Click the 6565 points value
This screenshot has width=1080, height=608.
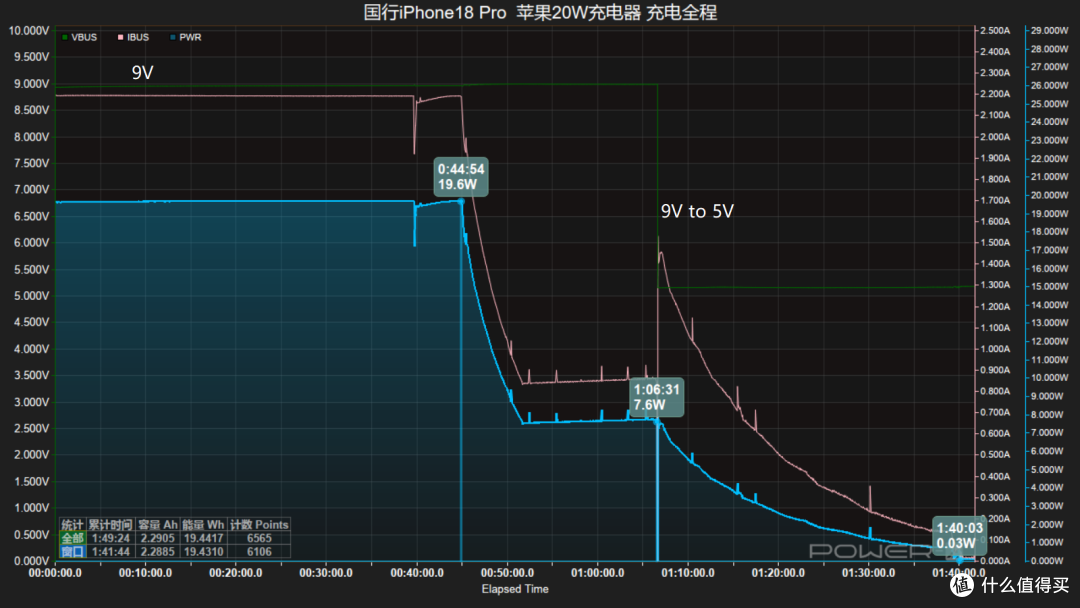(259, 538)
